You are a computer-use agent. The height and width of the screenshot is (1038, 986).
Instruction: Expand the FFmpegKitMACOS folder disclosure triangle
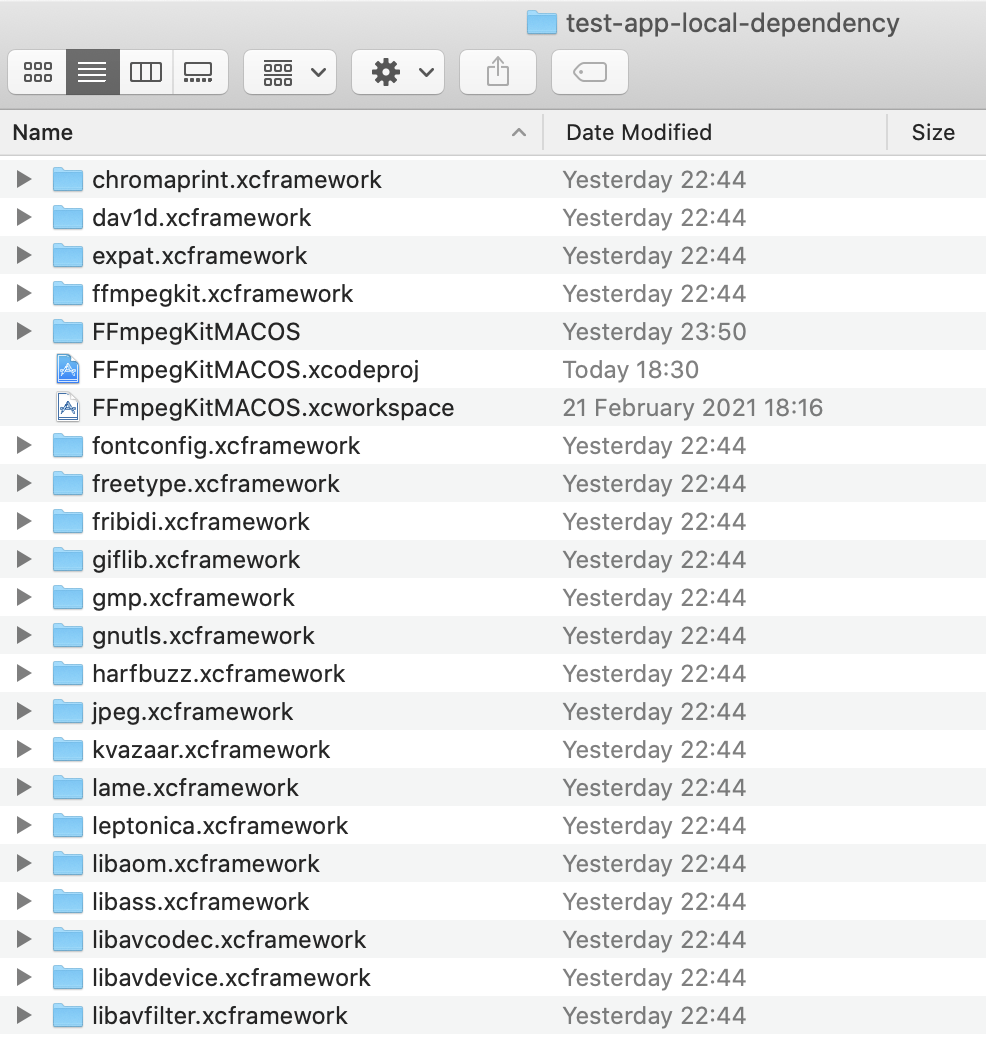[25, 332]
